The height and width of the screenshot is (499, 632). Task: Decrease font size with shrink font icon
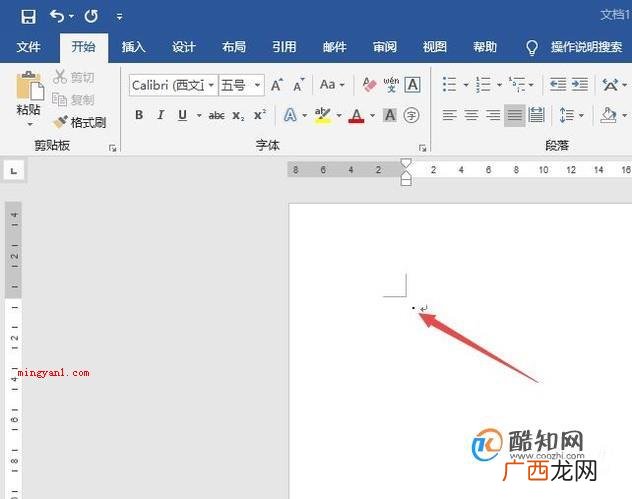point(299,85)
